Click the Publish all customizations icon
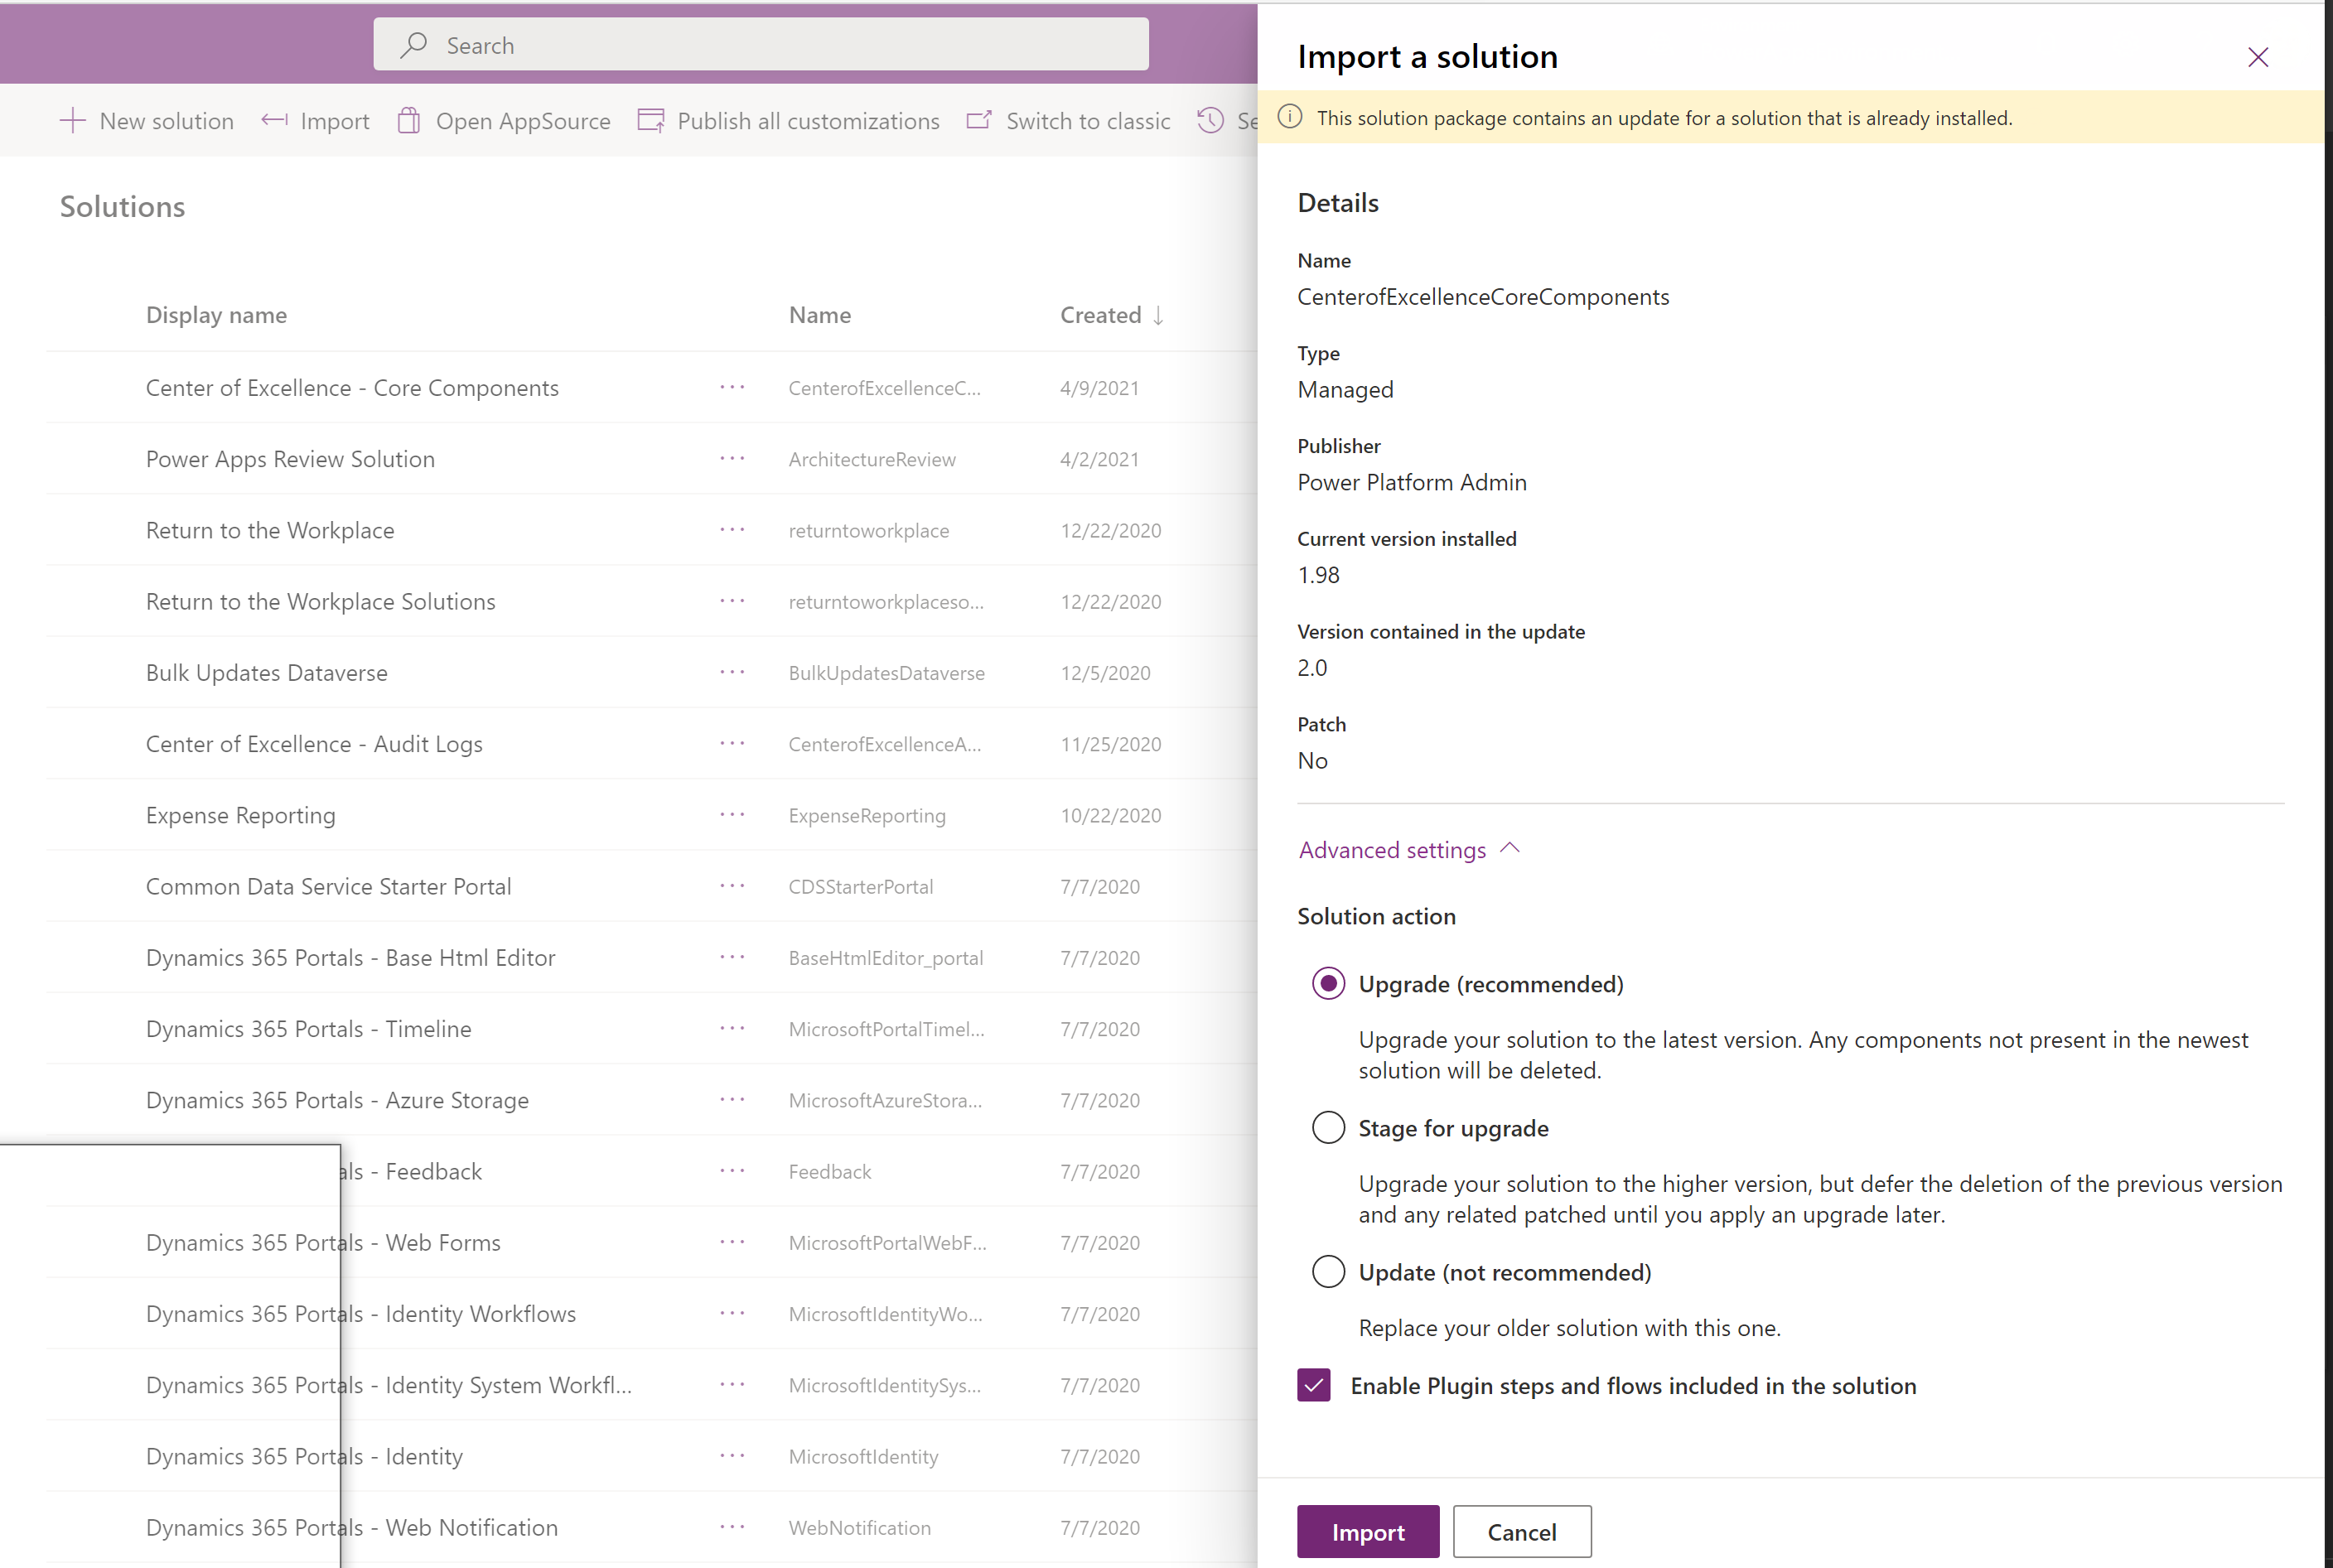2333x1568 pixels. point(651,120)
